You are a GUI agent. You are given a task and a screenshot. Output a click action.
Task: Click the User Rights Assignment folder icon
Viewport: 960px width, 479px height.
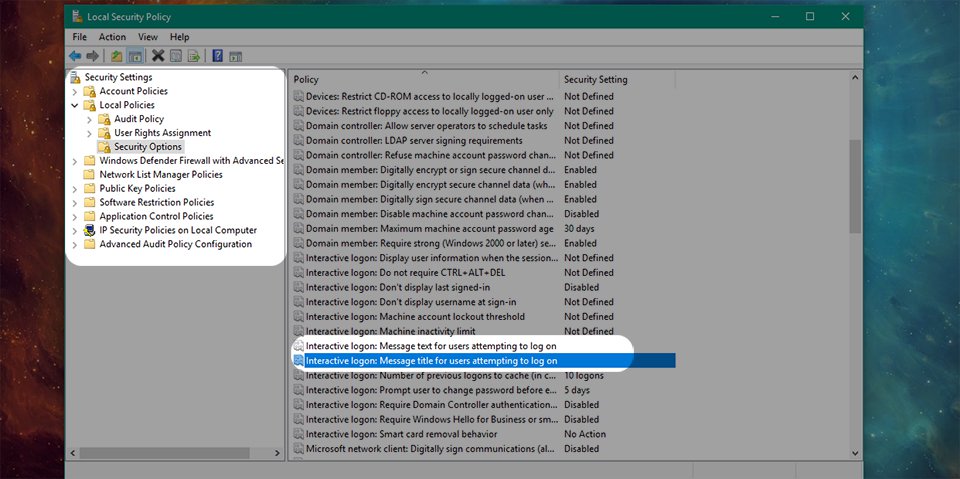105,133
